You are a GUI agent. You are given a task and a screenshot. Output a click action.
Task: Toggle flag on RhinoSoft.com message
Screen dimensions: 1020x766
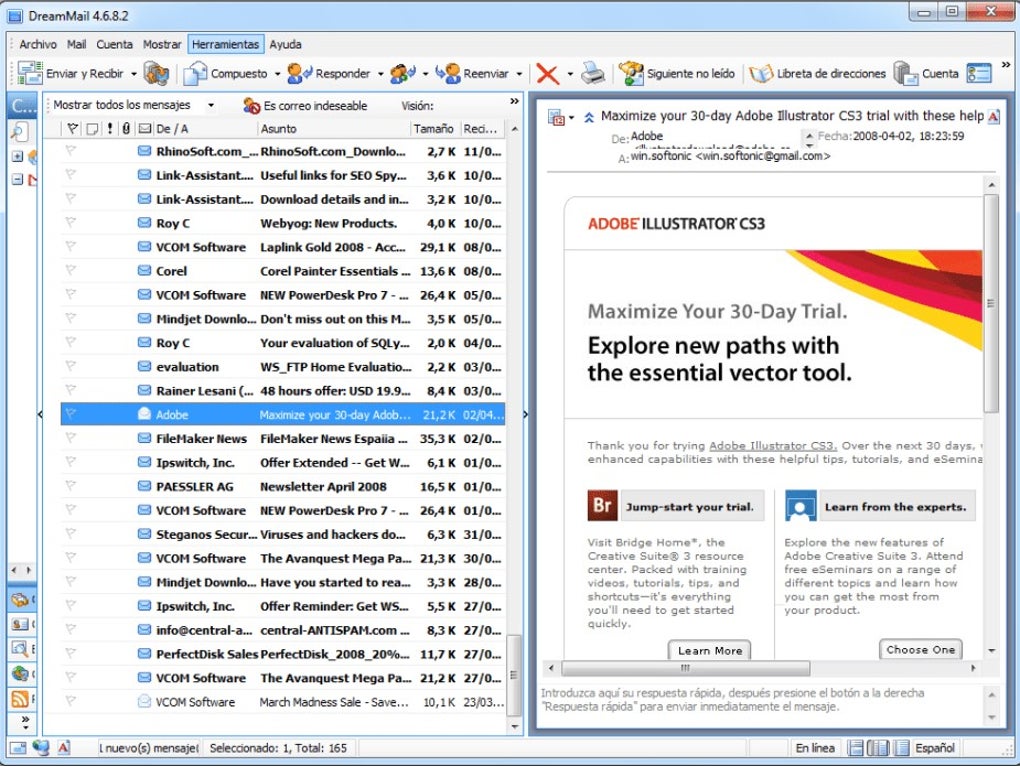(x=71, y=151)
